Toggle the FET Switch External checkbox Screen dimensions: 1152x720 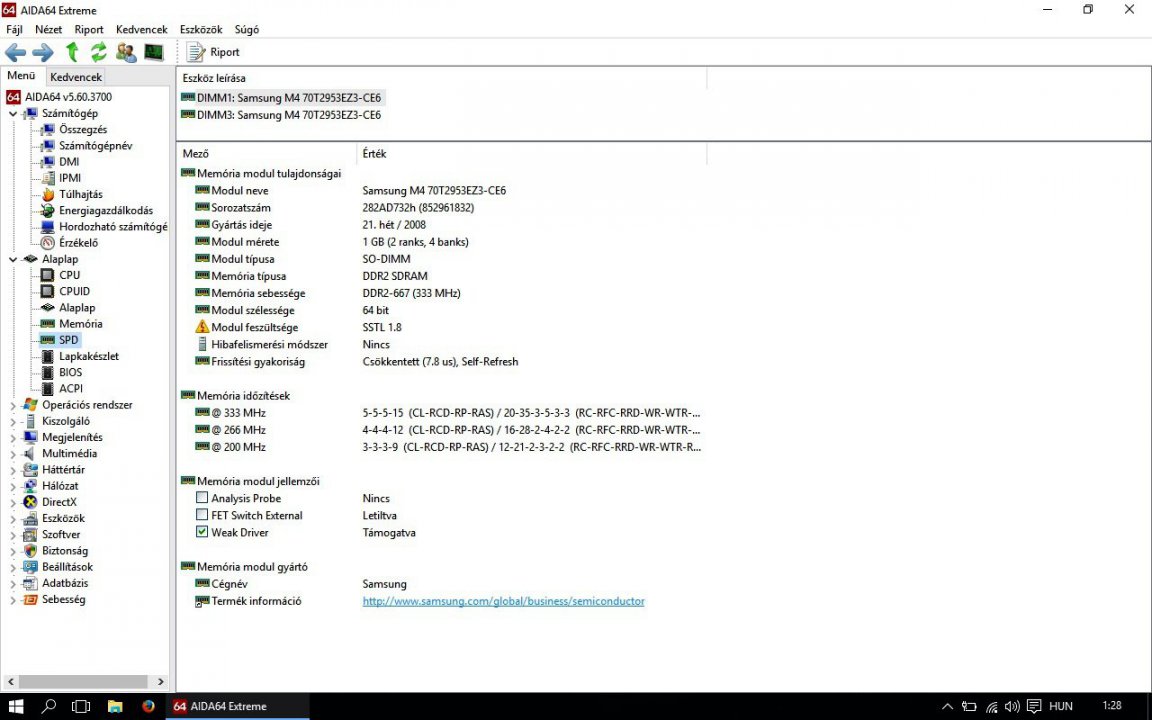(x=202, y=514)
